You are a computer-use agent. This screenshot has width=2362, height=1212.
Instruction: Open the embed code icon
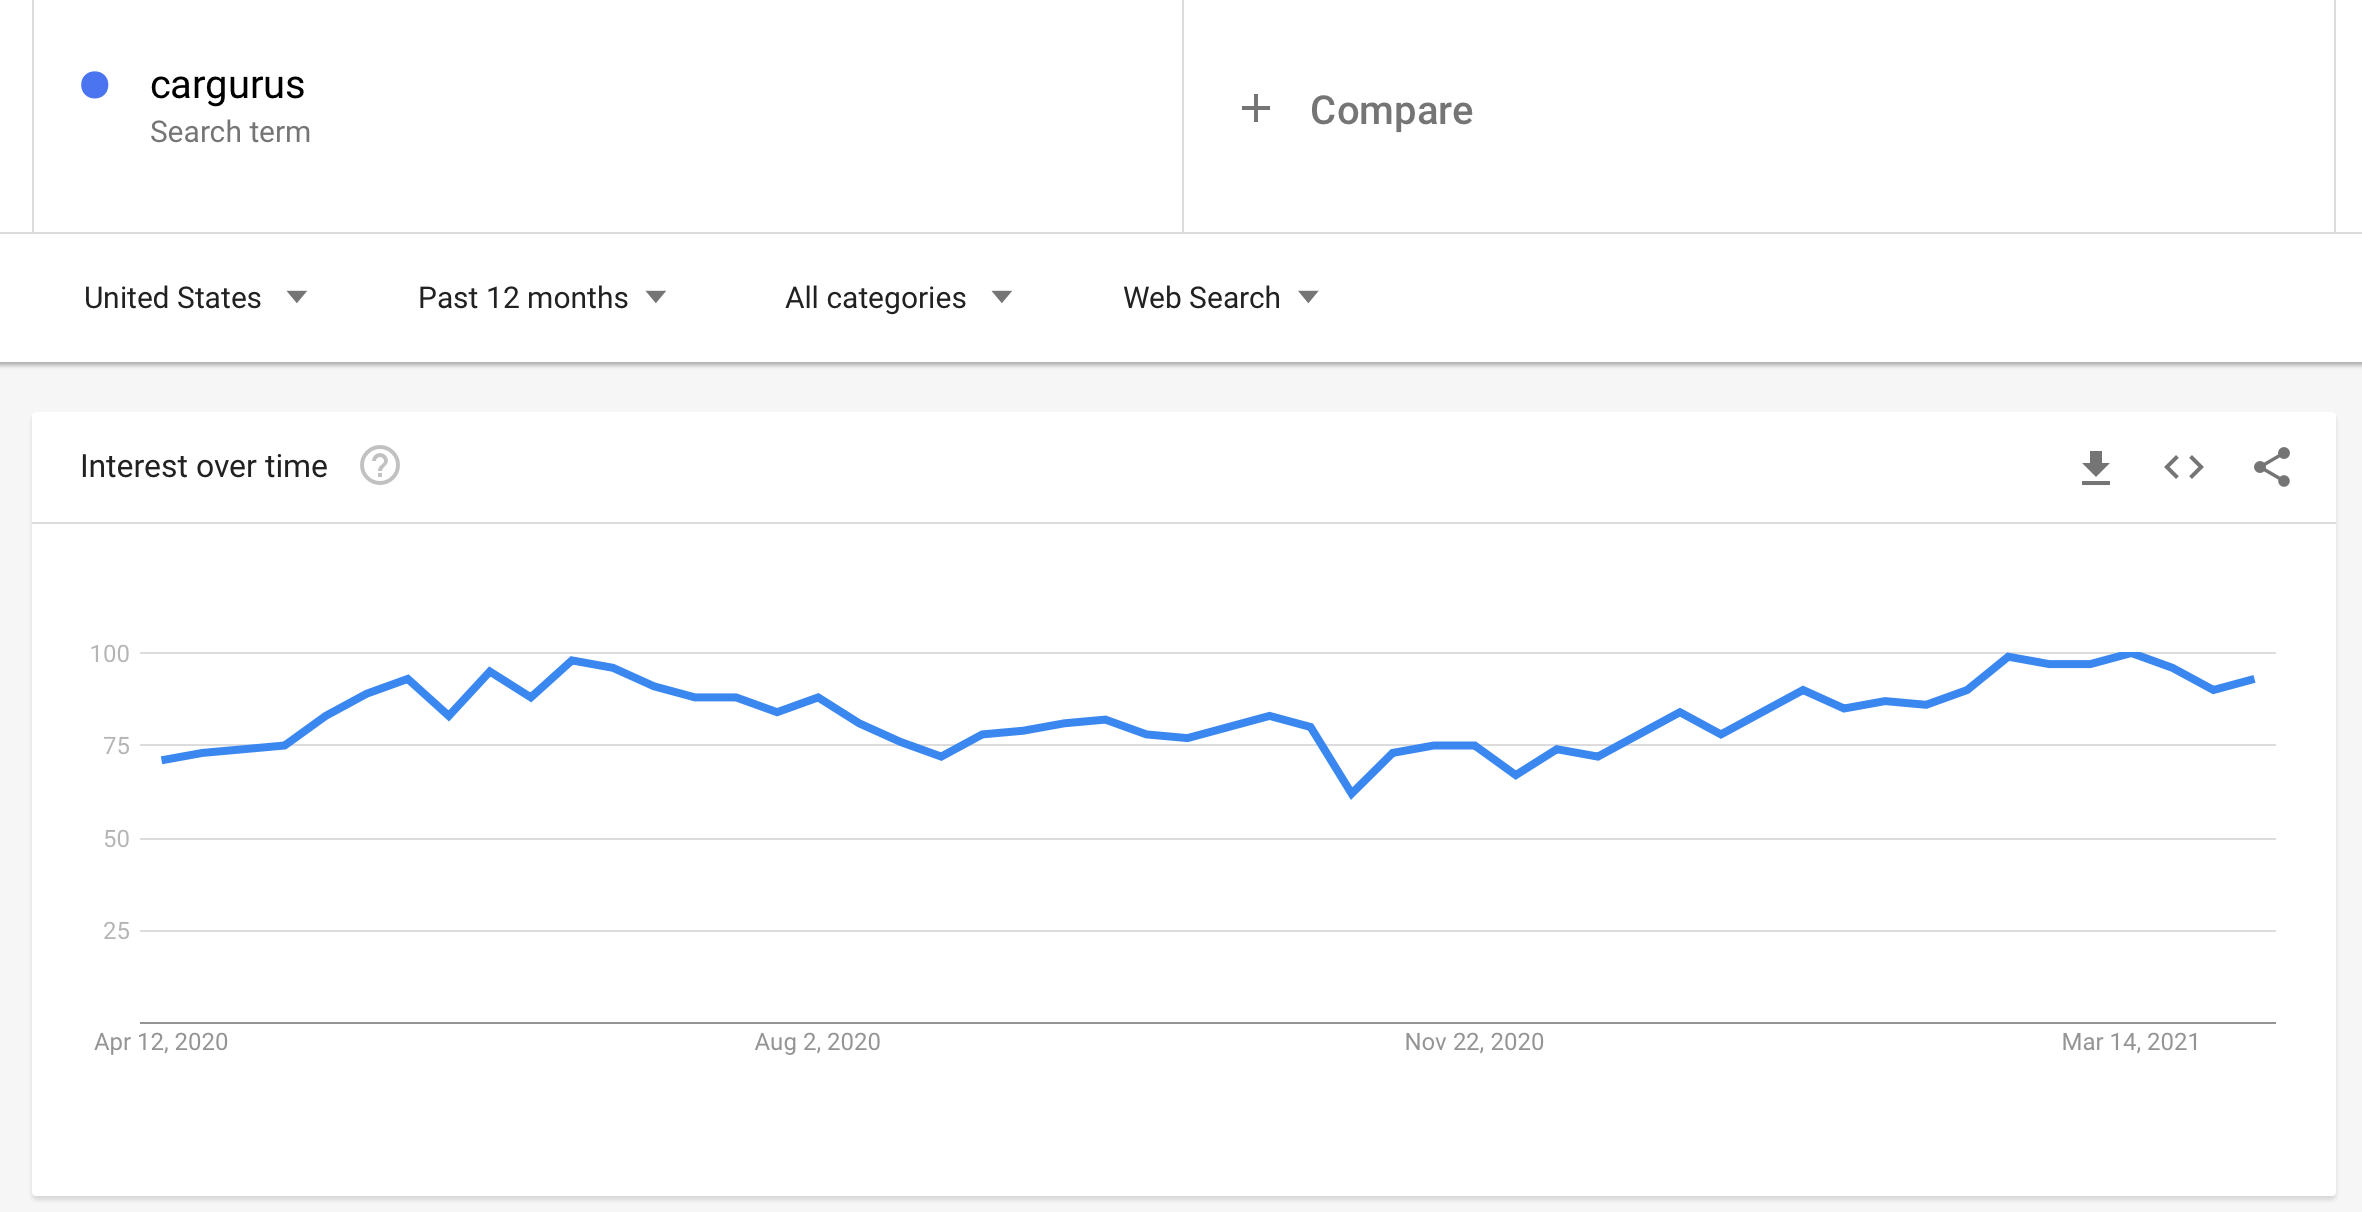(x=2183, y=467)
